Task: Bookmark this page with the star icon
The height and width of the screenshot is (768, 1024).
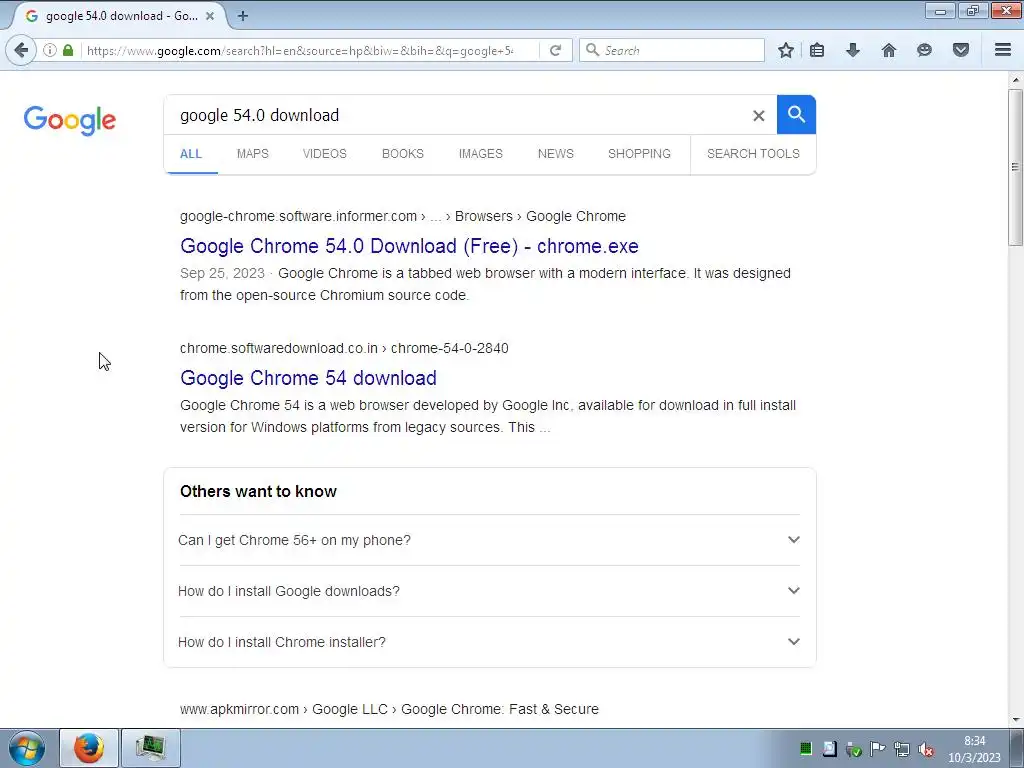Action: [x=786, y=50]
